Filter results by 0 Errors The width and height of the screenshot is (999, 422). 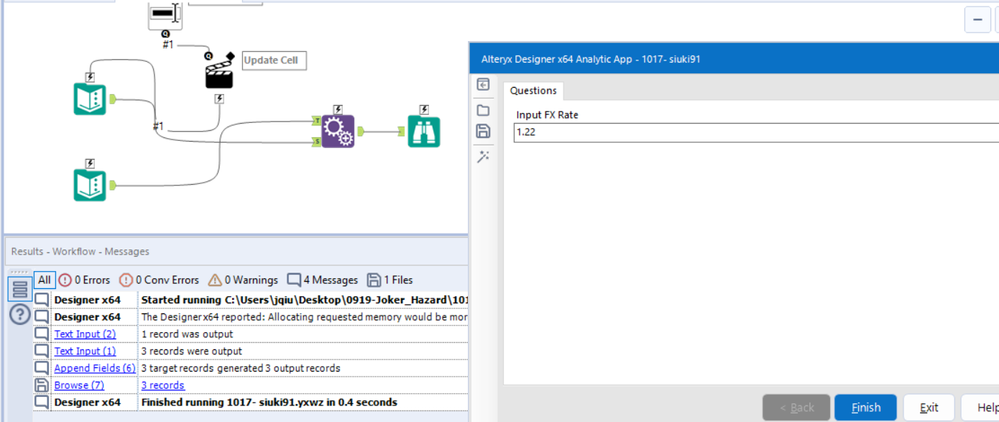pos(84,280)
